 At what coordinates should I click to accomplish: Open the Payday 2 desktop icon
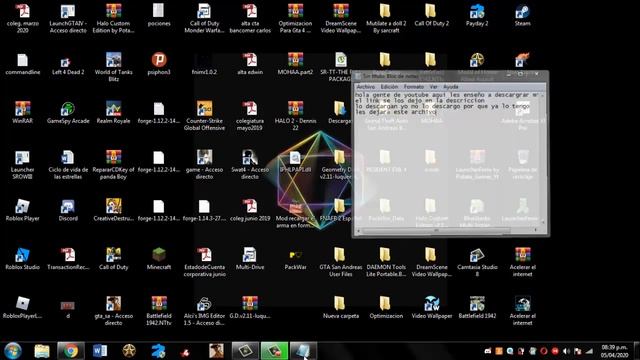pos(477,15)
